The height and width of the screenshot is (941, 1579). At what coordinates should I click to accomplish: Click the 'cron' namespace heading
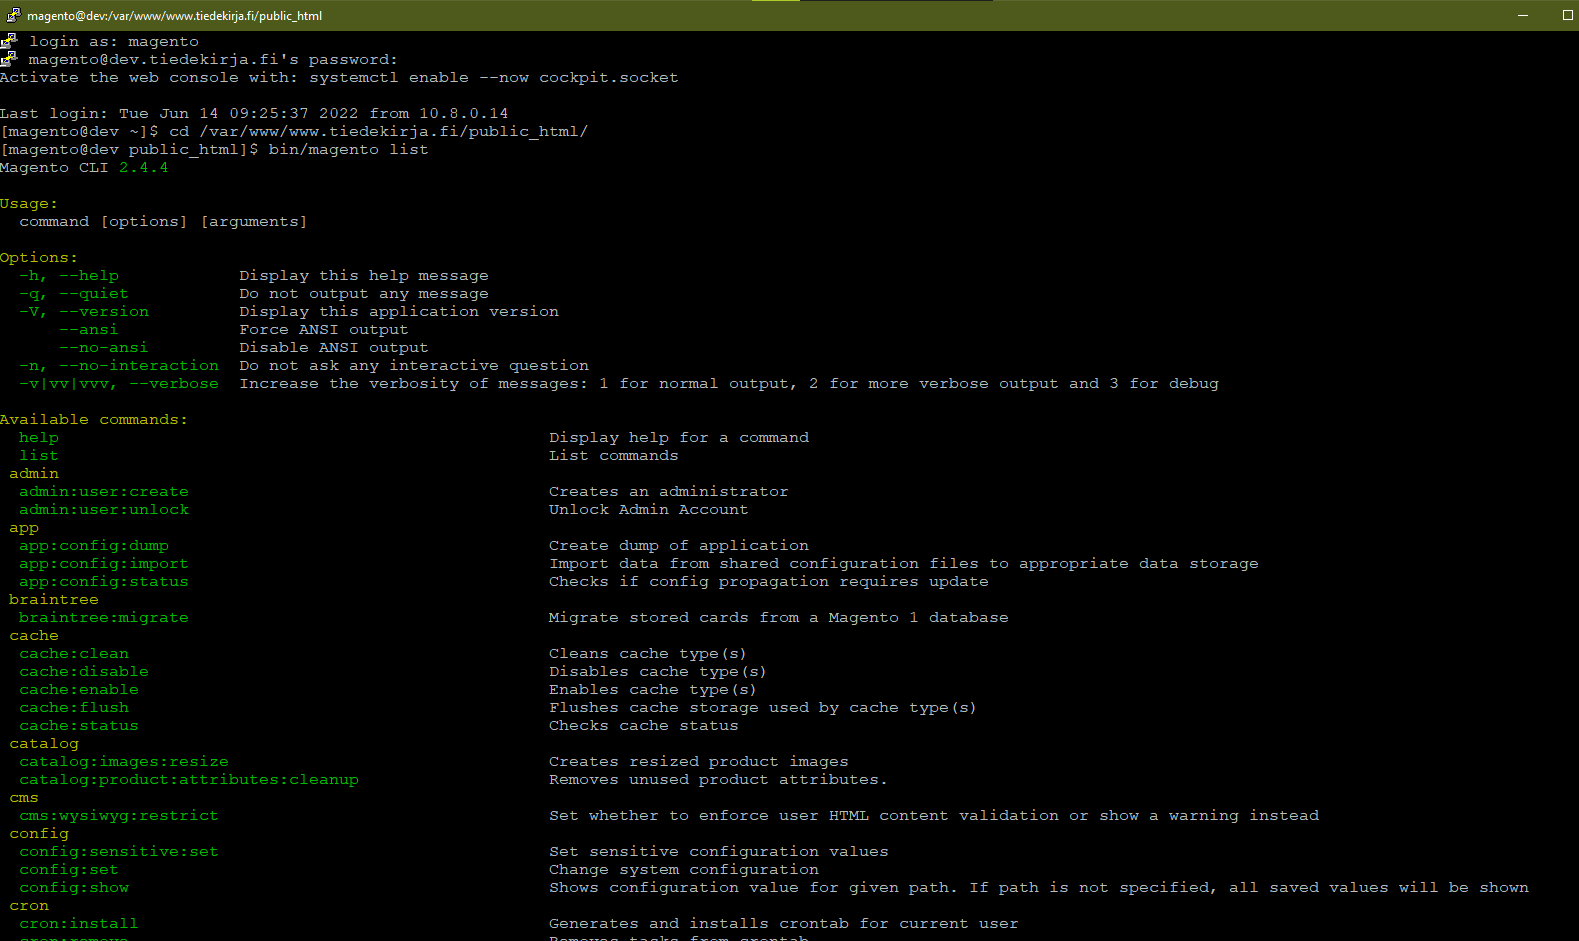(x=29, y=906)
